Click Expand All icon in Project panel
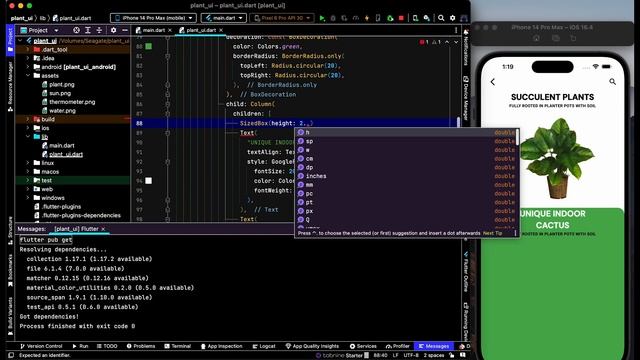This screenshot has height=360, width=640. coord(88,30)
